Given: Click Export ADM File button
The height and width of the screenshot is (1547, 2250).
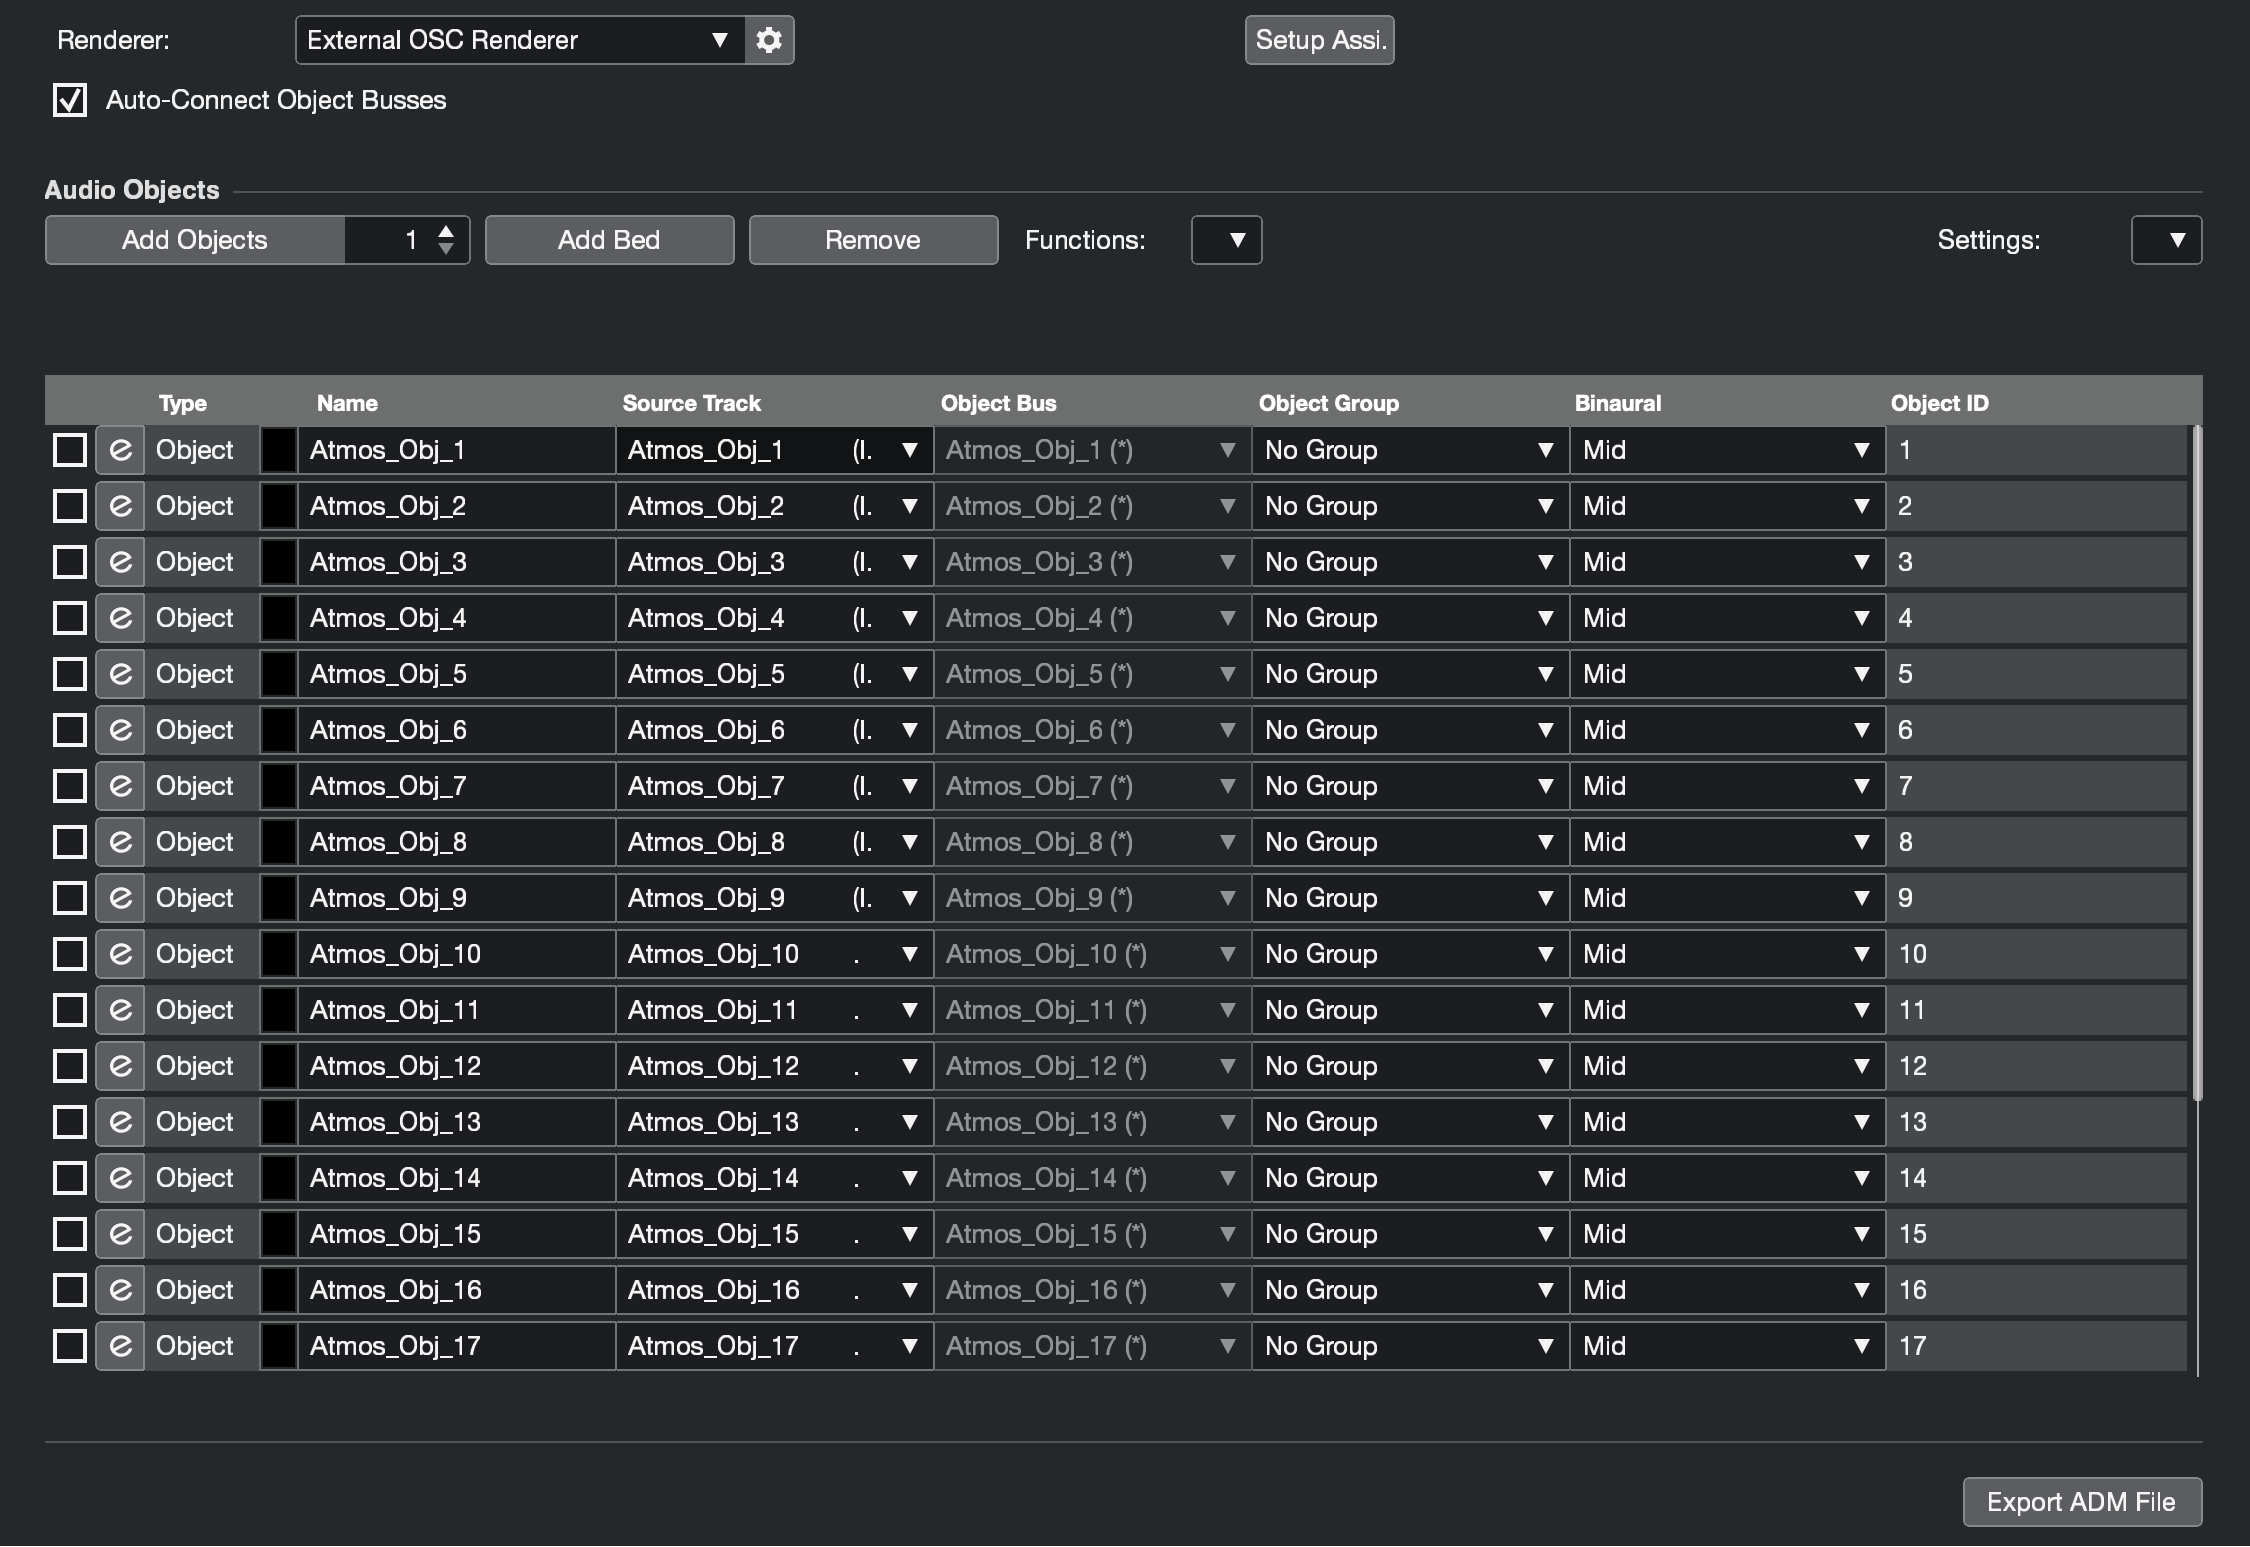Looking at the screenshot, I should [2081, 1502].
